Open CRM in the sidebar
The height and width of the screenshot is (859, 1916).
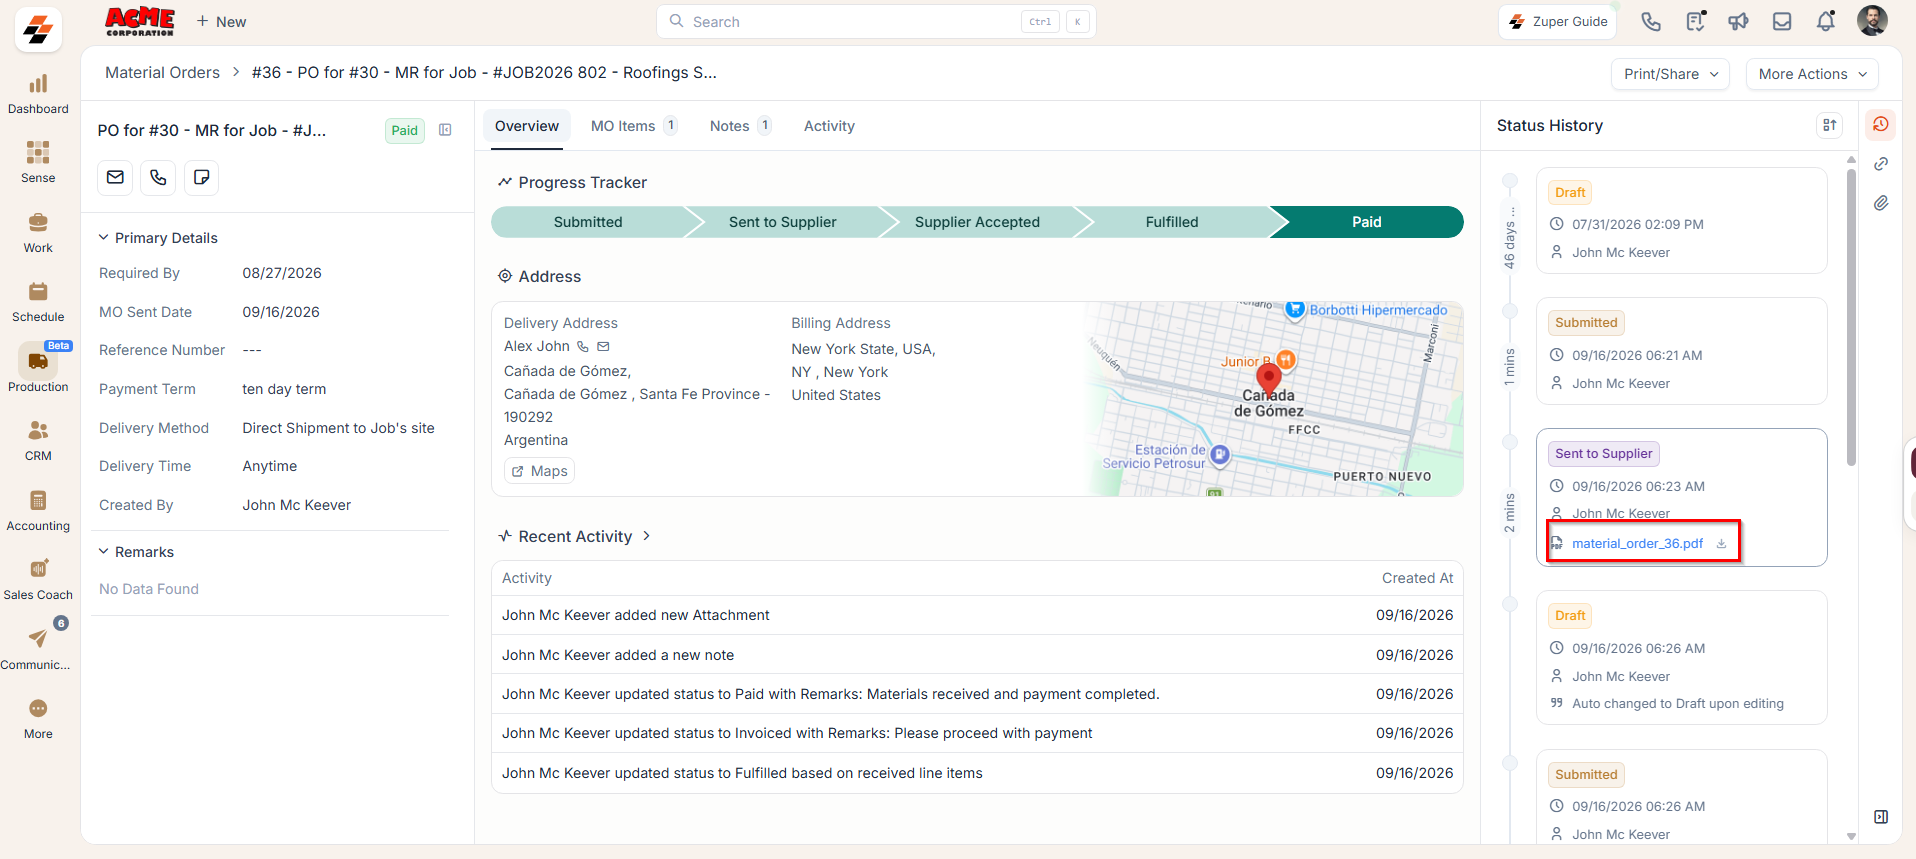[38, 441]
